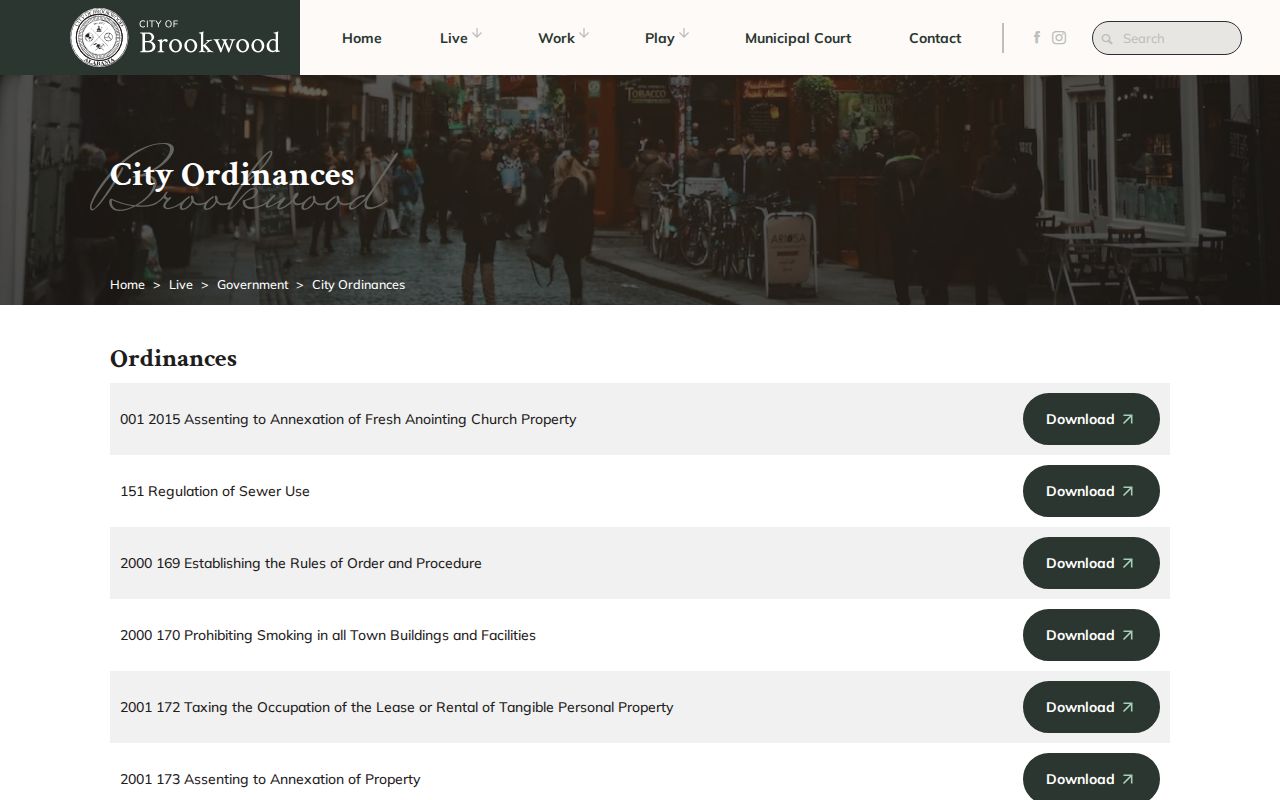The height and width of the screenshot is (800, 1280).
Task: Download 2000 170 Prohibiting Smoking ordinance
Action: (1091, 635)
